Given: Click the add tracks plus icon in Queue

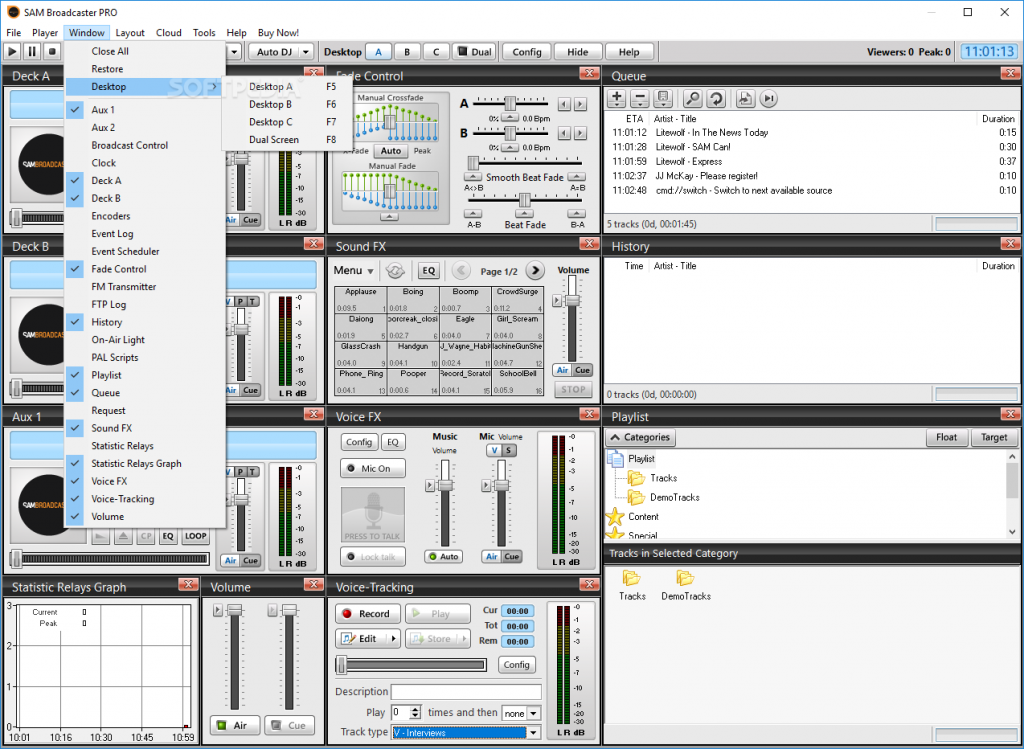Looking at the screenshot, I should click(x=616, y=99).
